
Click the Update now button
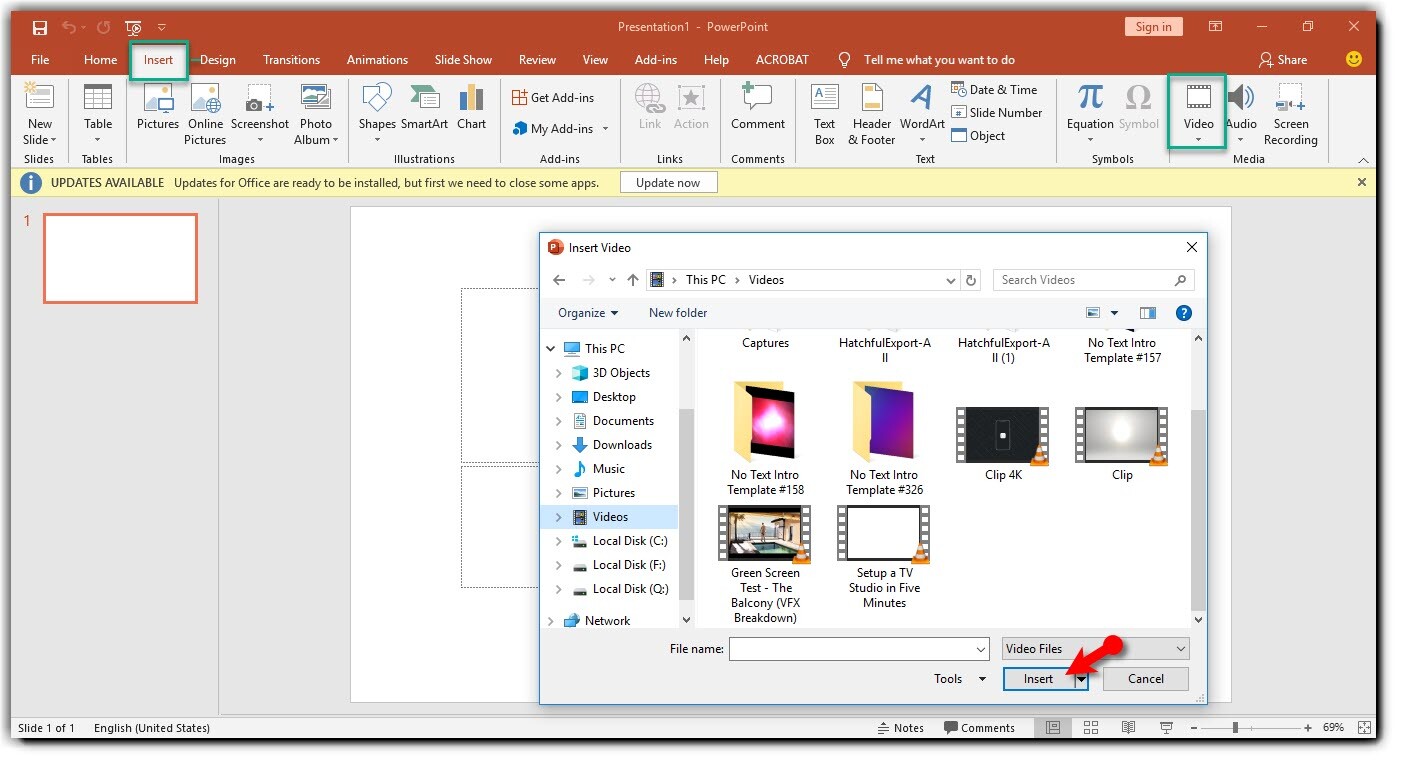668,183
